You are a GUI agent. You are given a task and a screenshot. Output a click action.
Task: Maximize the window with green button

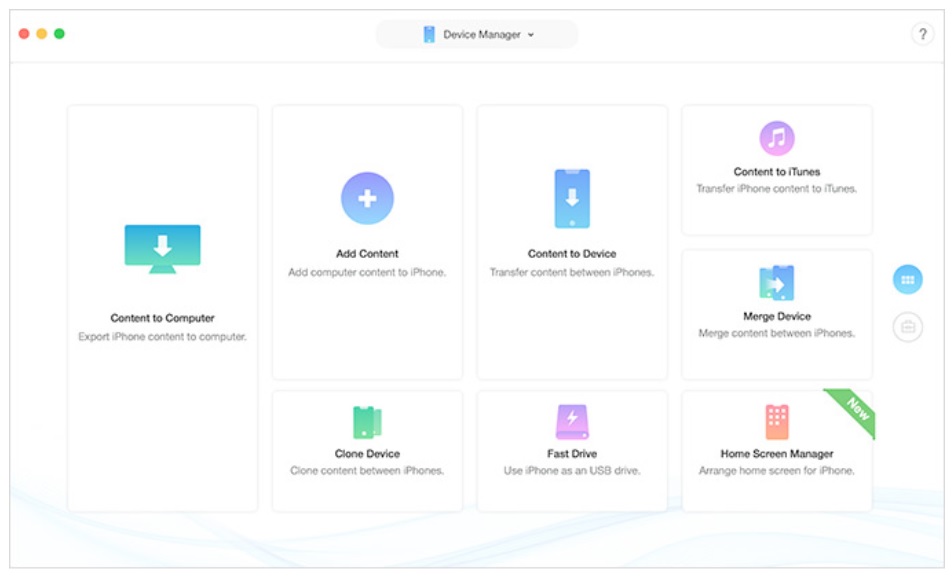coord(60,33)
